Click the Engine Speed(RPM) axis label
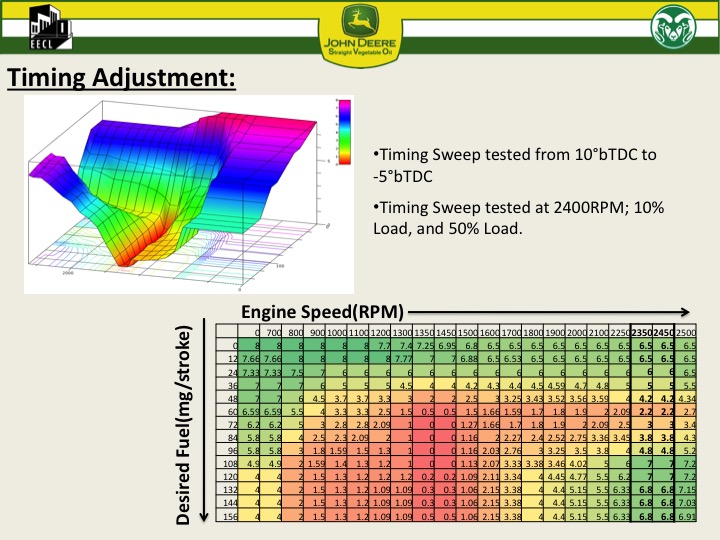720x540 pixels. click(x=321, y=310)
